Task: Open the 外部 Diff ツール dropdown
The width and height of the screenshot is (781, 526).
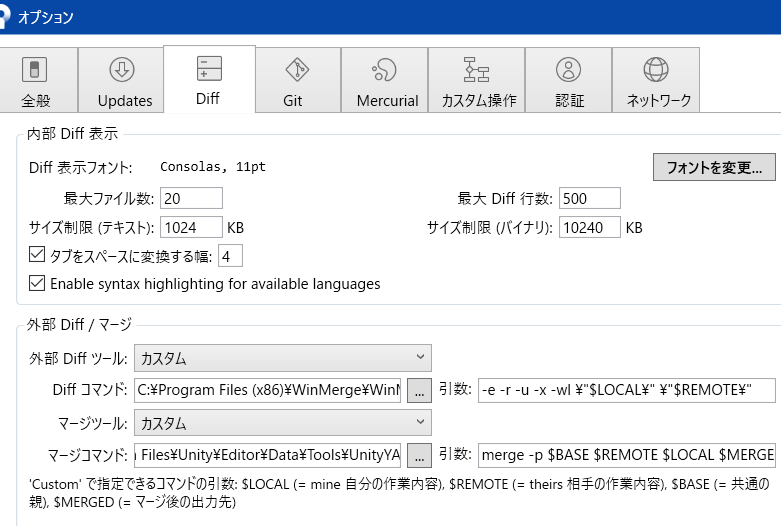Action: 282,358
